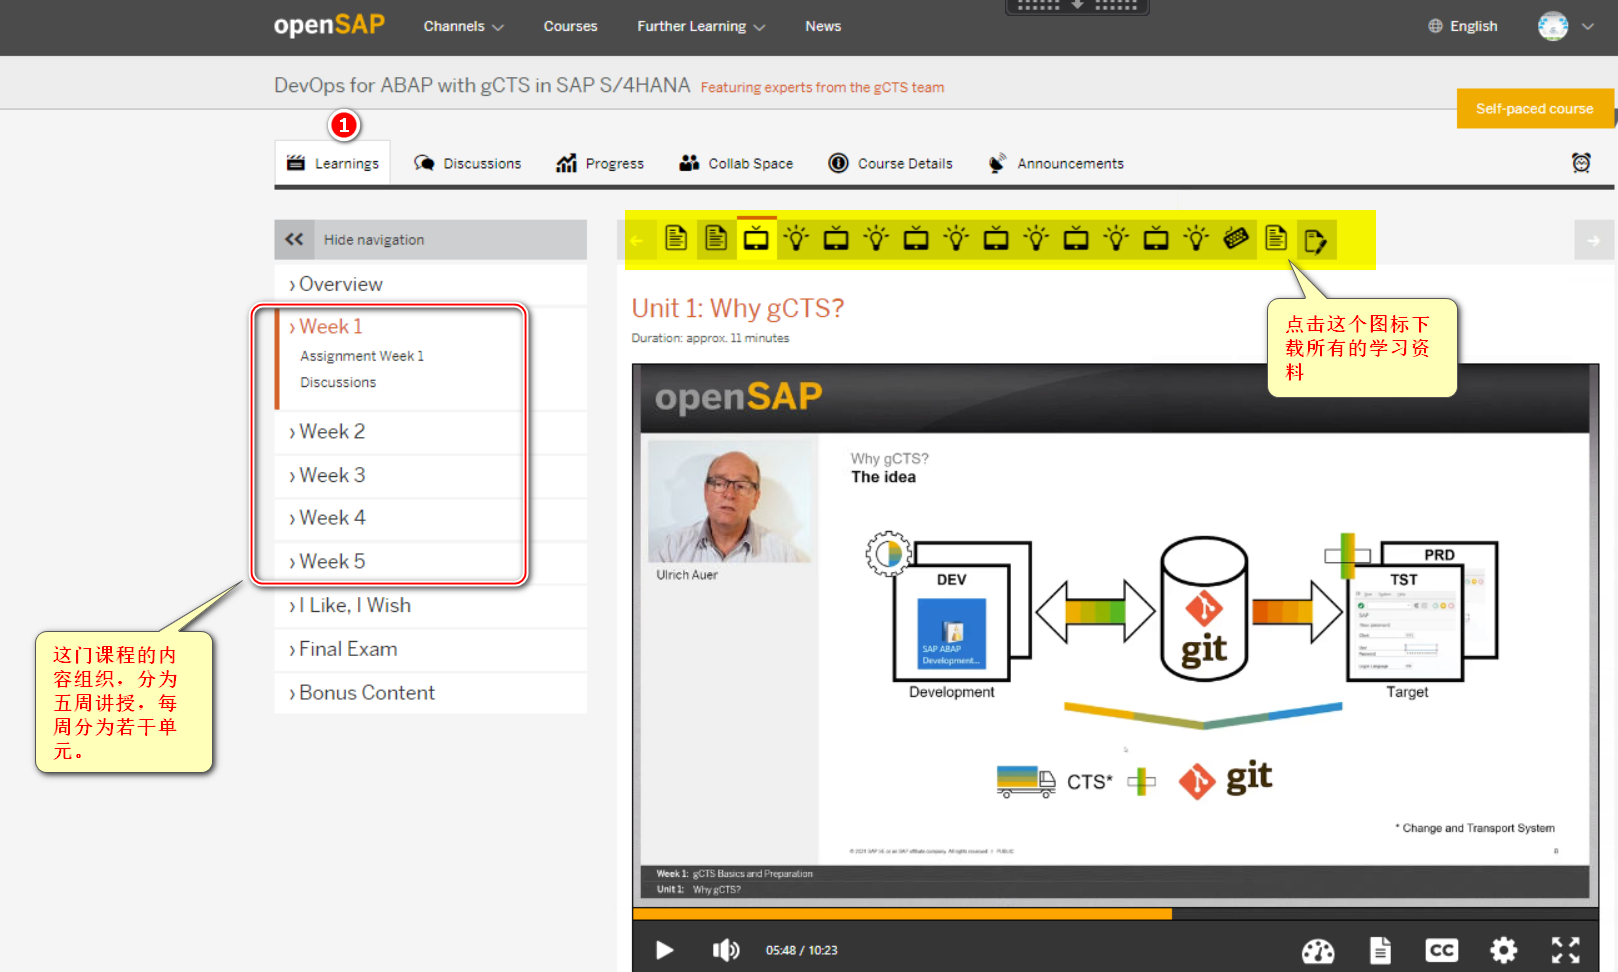Open document icon next to keyboard icon
Viewport: 1618px width, 972px height.
(1276, 239)
